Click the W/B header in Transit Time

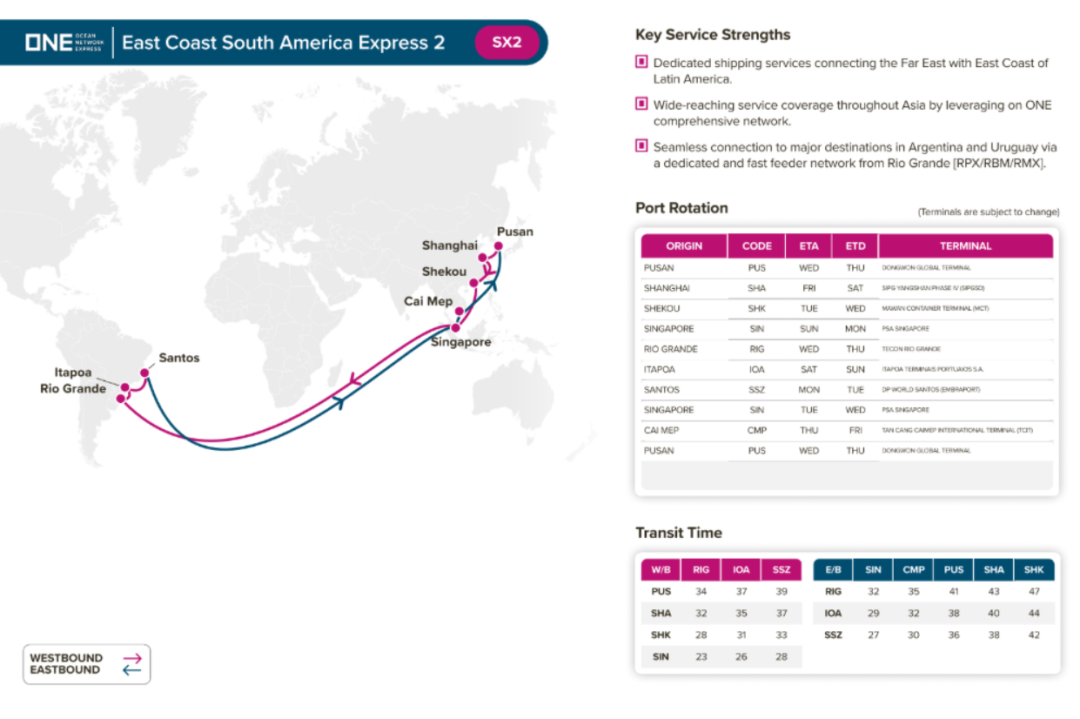pos(660,569)
